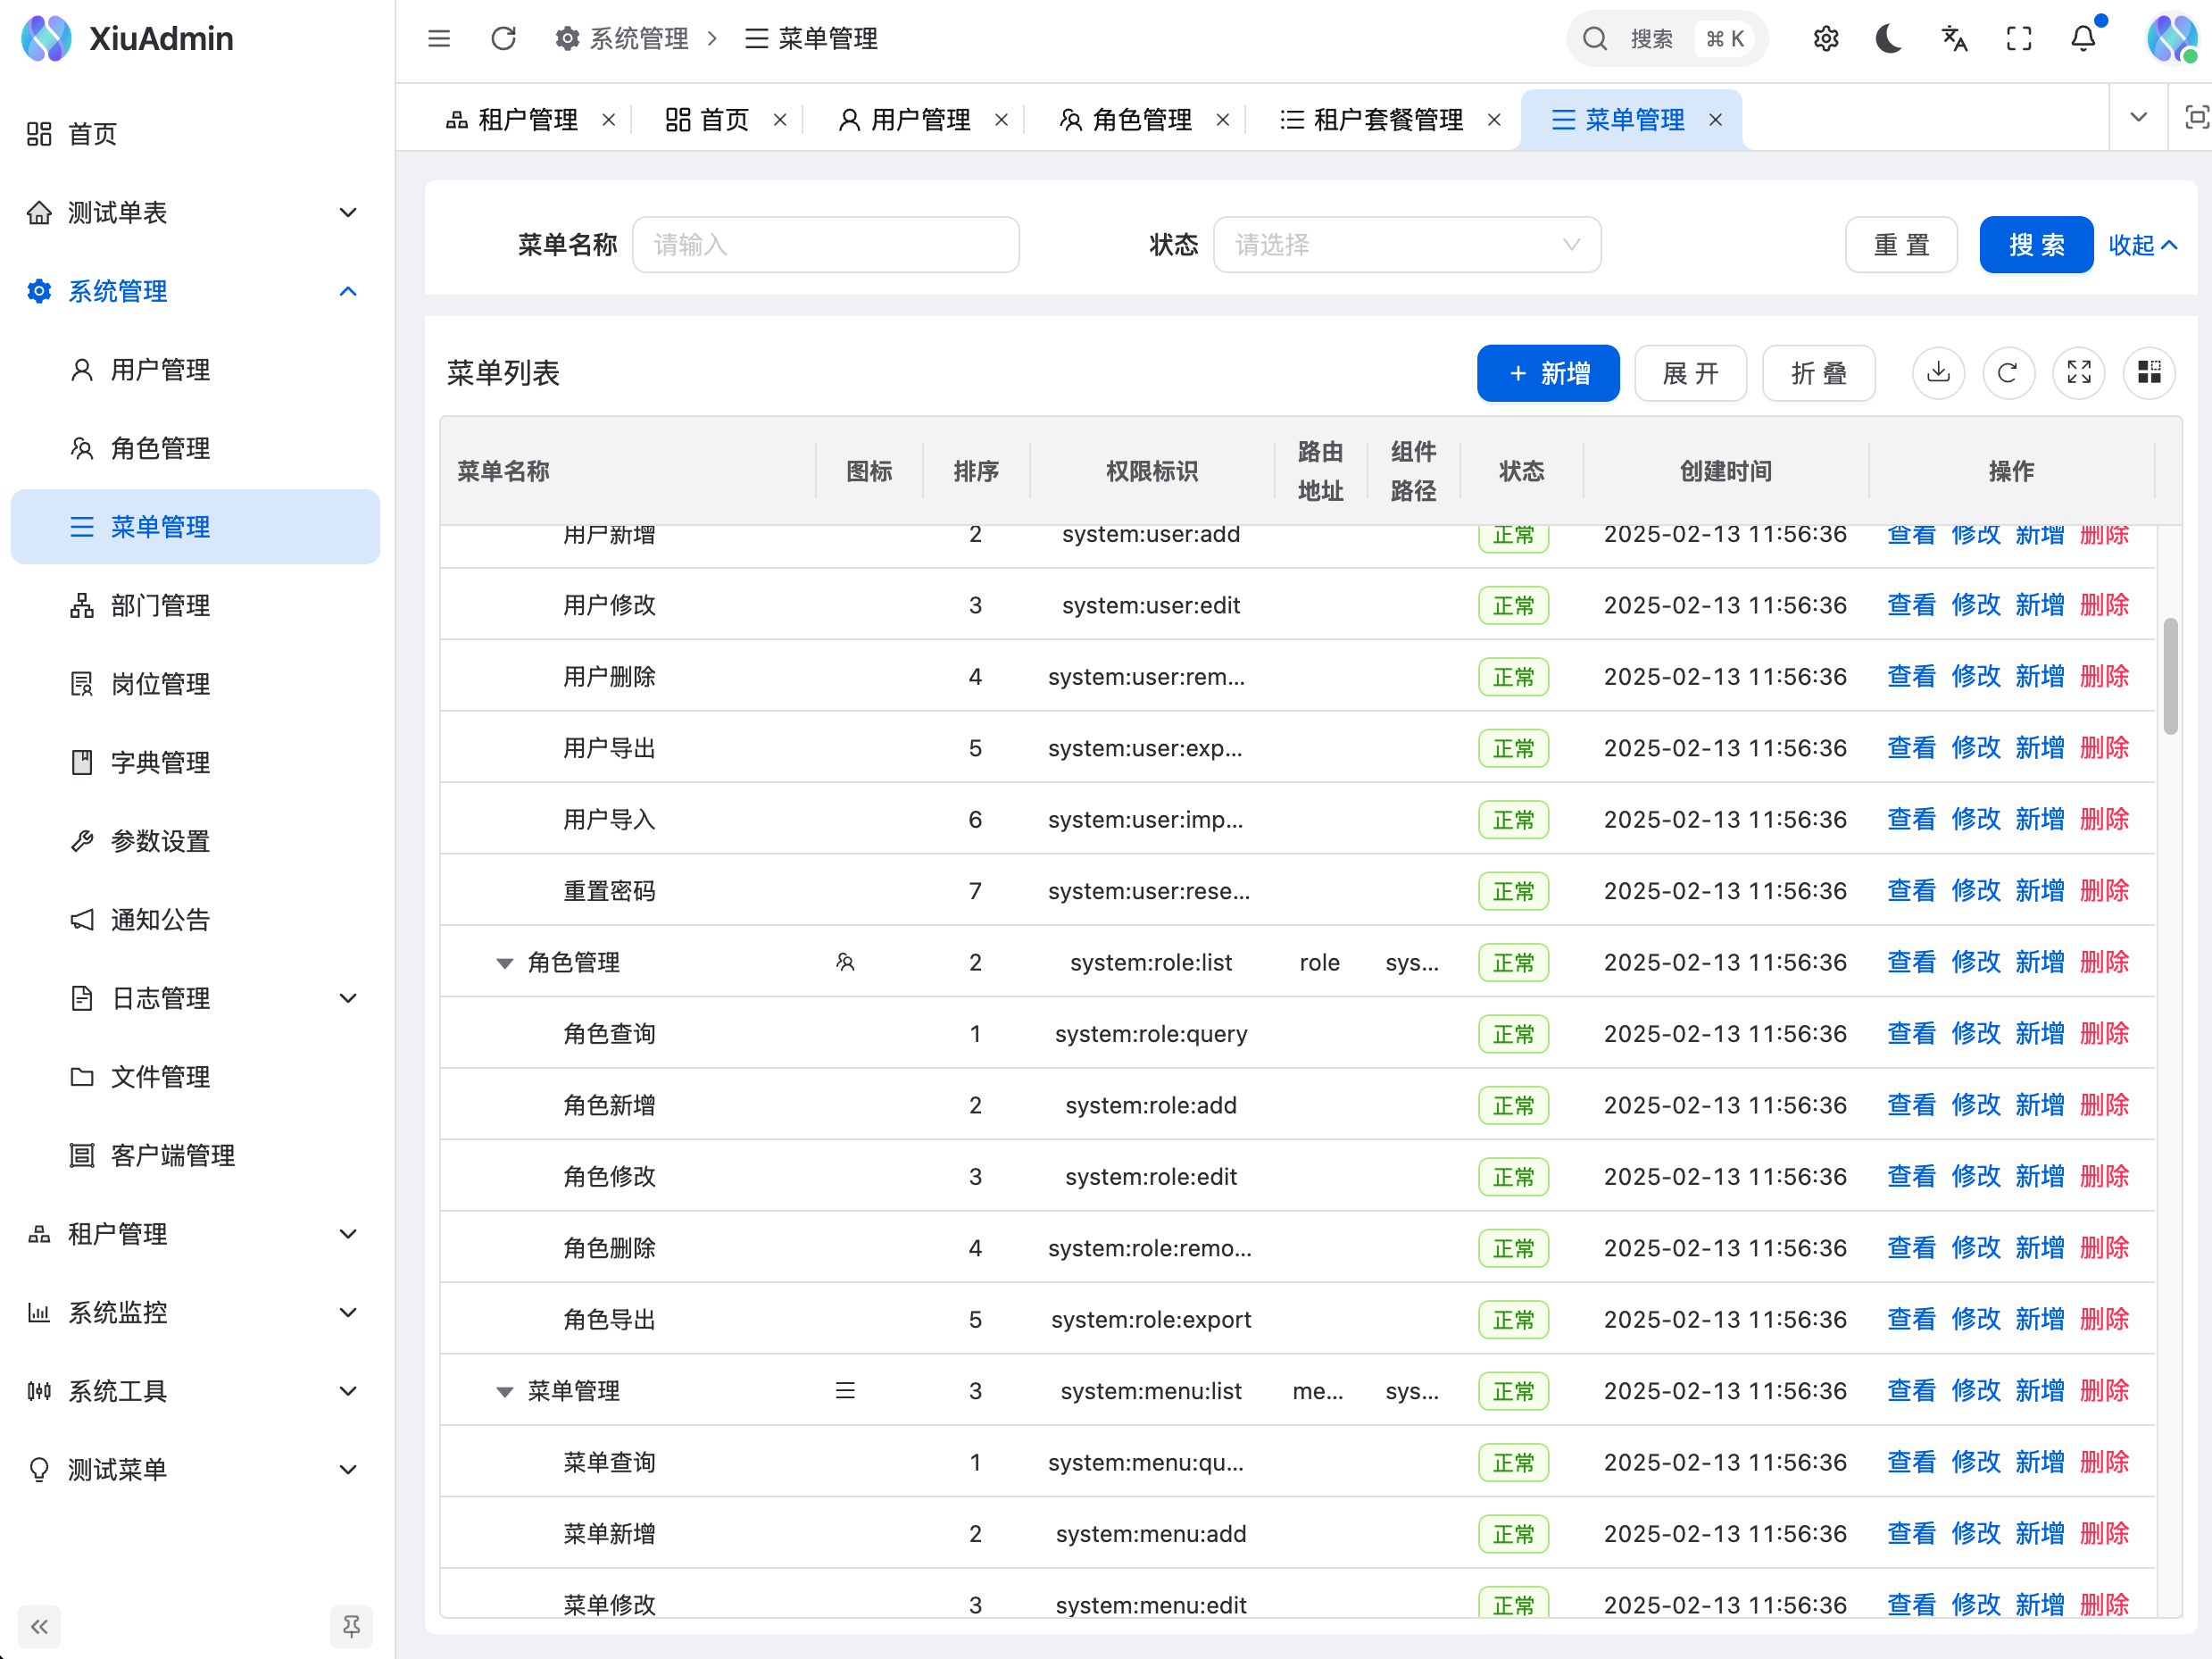Click the table vertical scrollbar thumb
2212x1659 pixels.
click(x=2170, y=676)
